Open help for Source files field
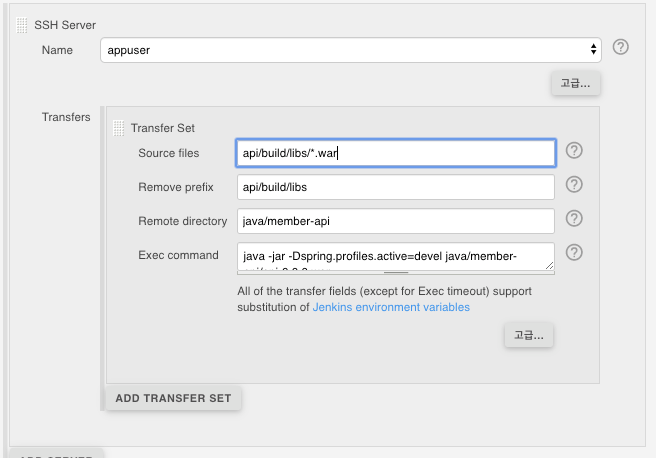The height and width of the screenshot is (458, 656). 574,151
